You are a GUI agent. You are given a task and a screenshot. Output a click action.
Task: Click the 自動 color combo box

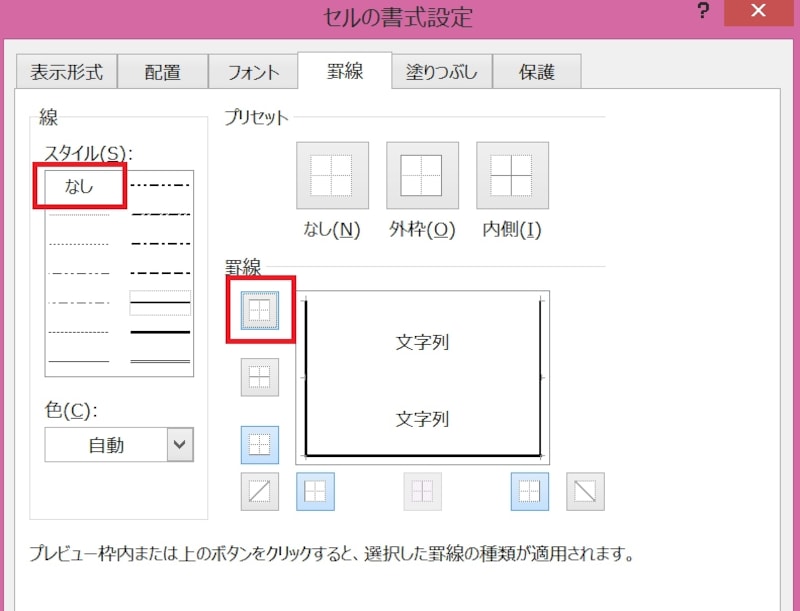[x=106, y=445]
